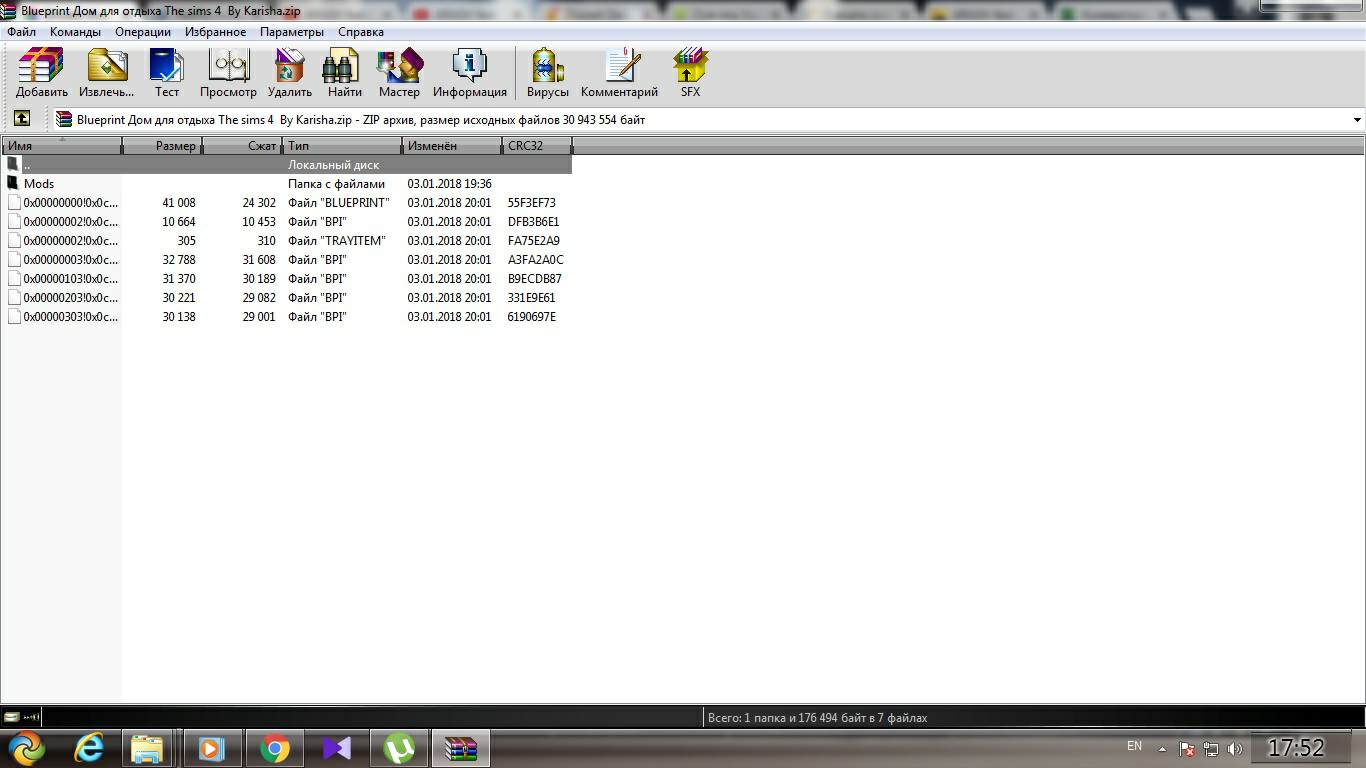Screen dimensions: 1366x768
Task: Sort files by Размер column header
Action: [x=163, y=146]
